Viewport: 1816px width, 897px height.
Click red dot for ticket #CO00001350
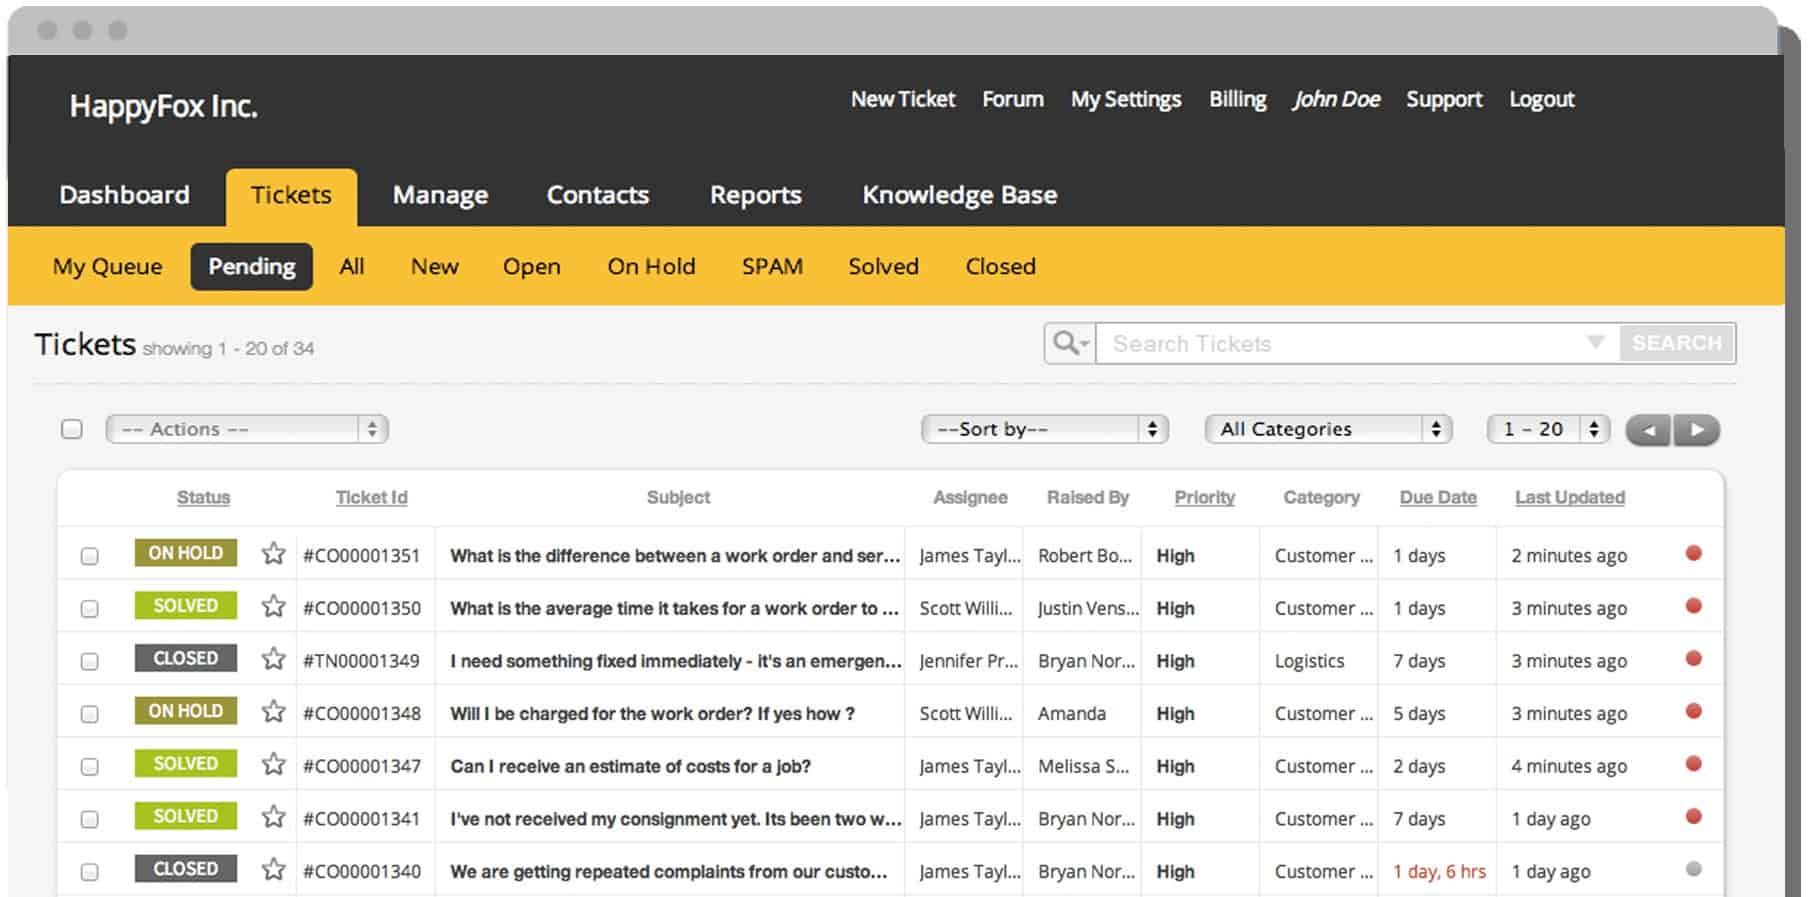click(1693, 605)
